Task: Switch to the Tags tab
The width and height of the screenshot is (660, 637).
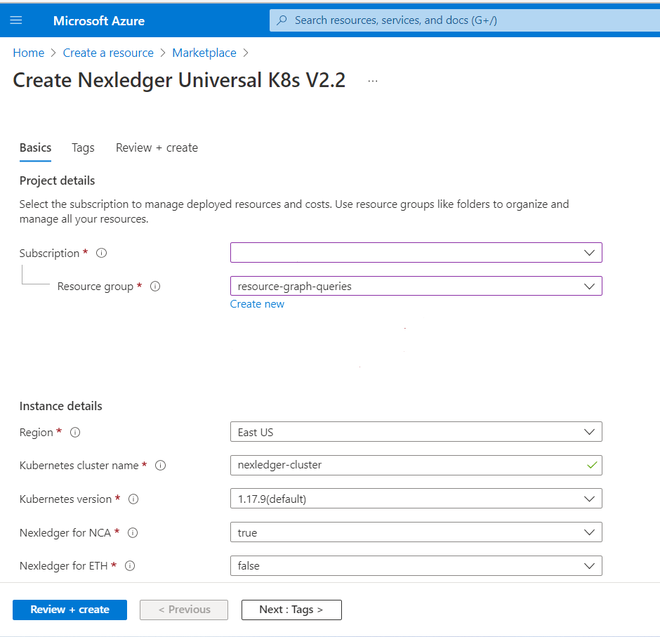Action: pos(83,148)
